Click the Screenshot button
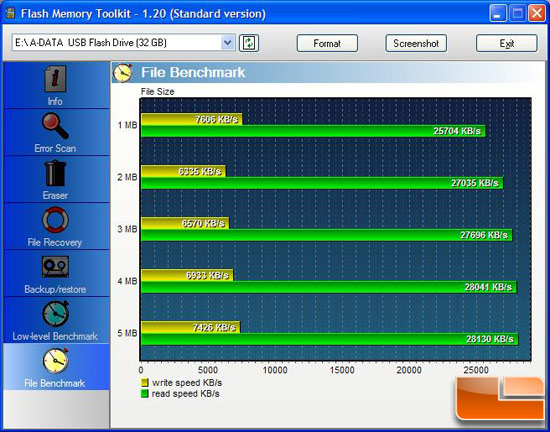 tap(416, 43)
